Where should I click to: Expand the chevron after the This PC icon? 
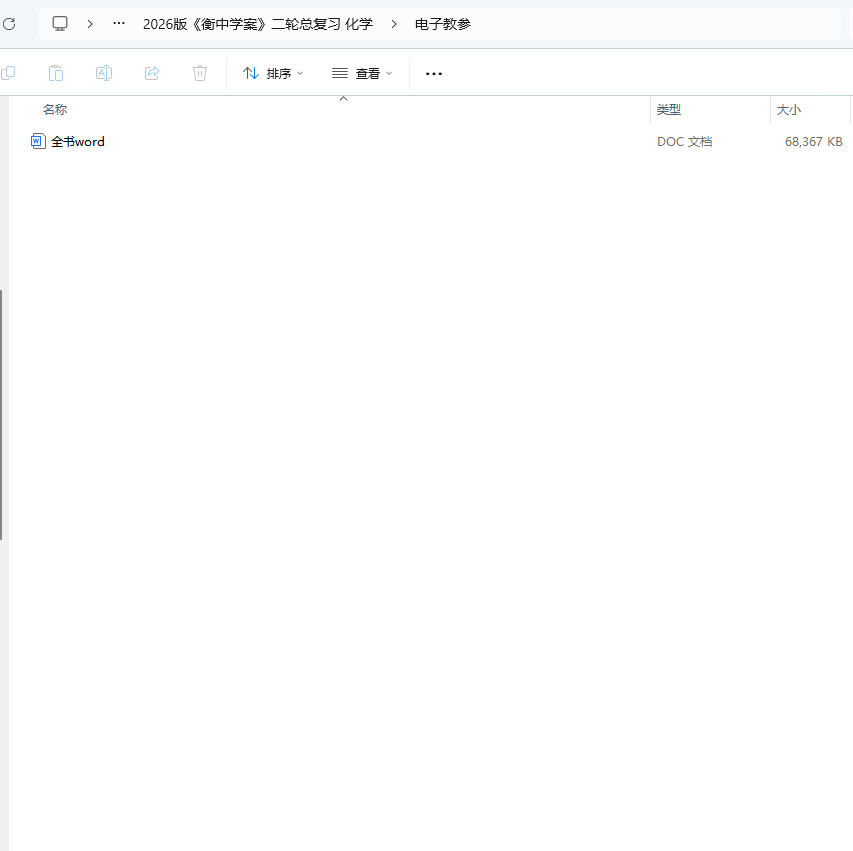tap(90, 23)
